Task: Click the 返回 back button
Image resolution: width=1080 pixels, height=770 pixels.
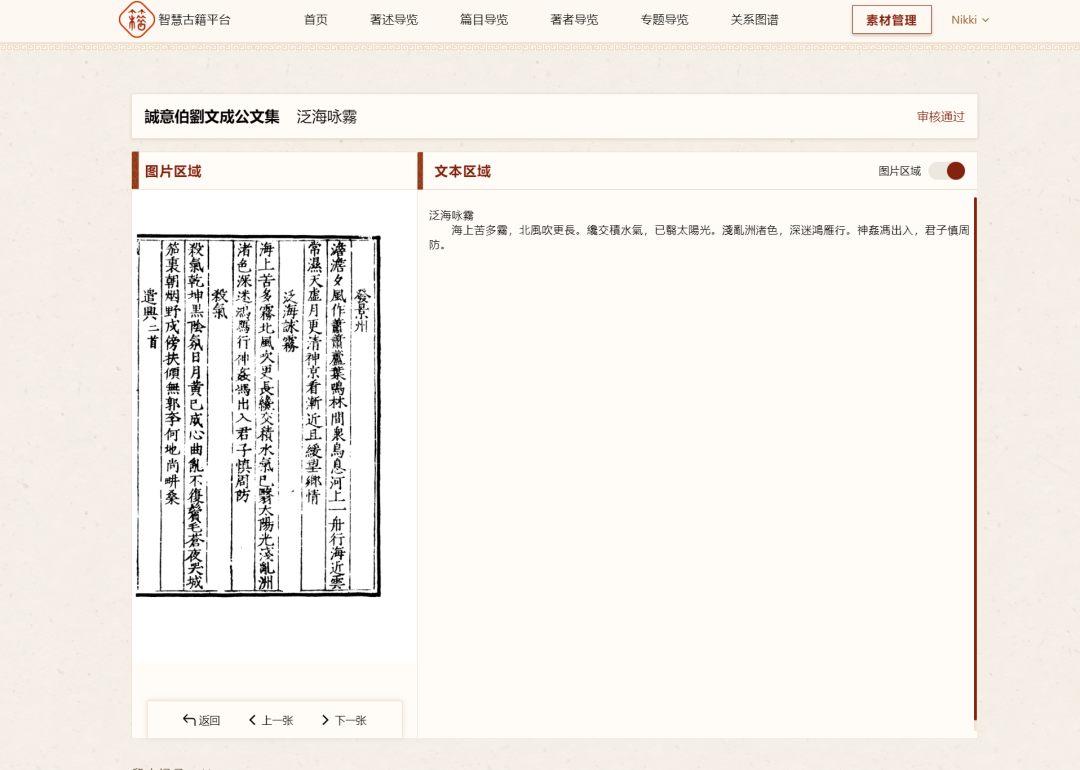Action: coord(202,720)
